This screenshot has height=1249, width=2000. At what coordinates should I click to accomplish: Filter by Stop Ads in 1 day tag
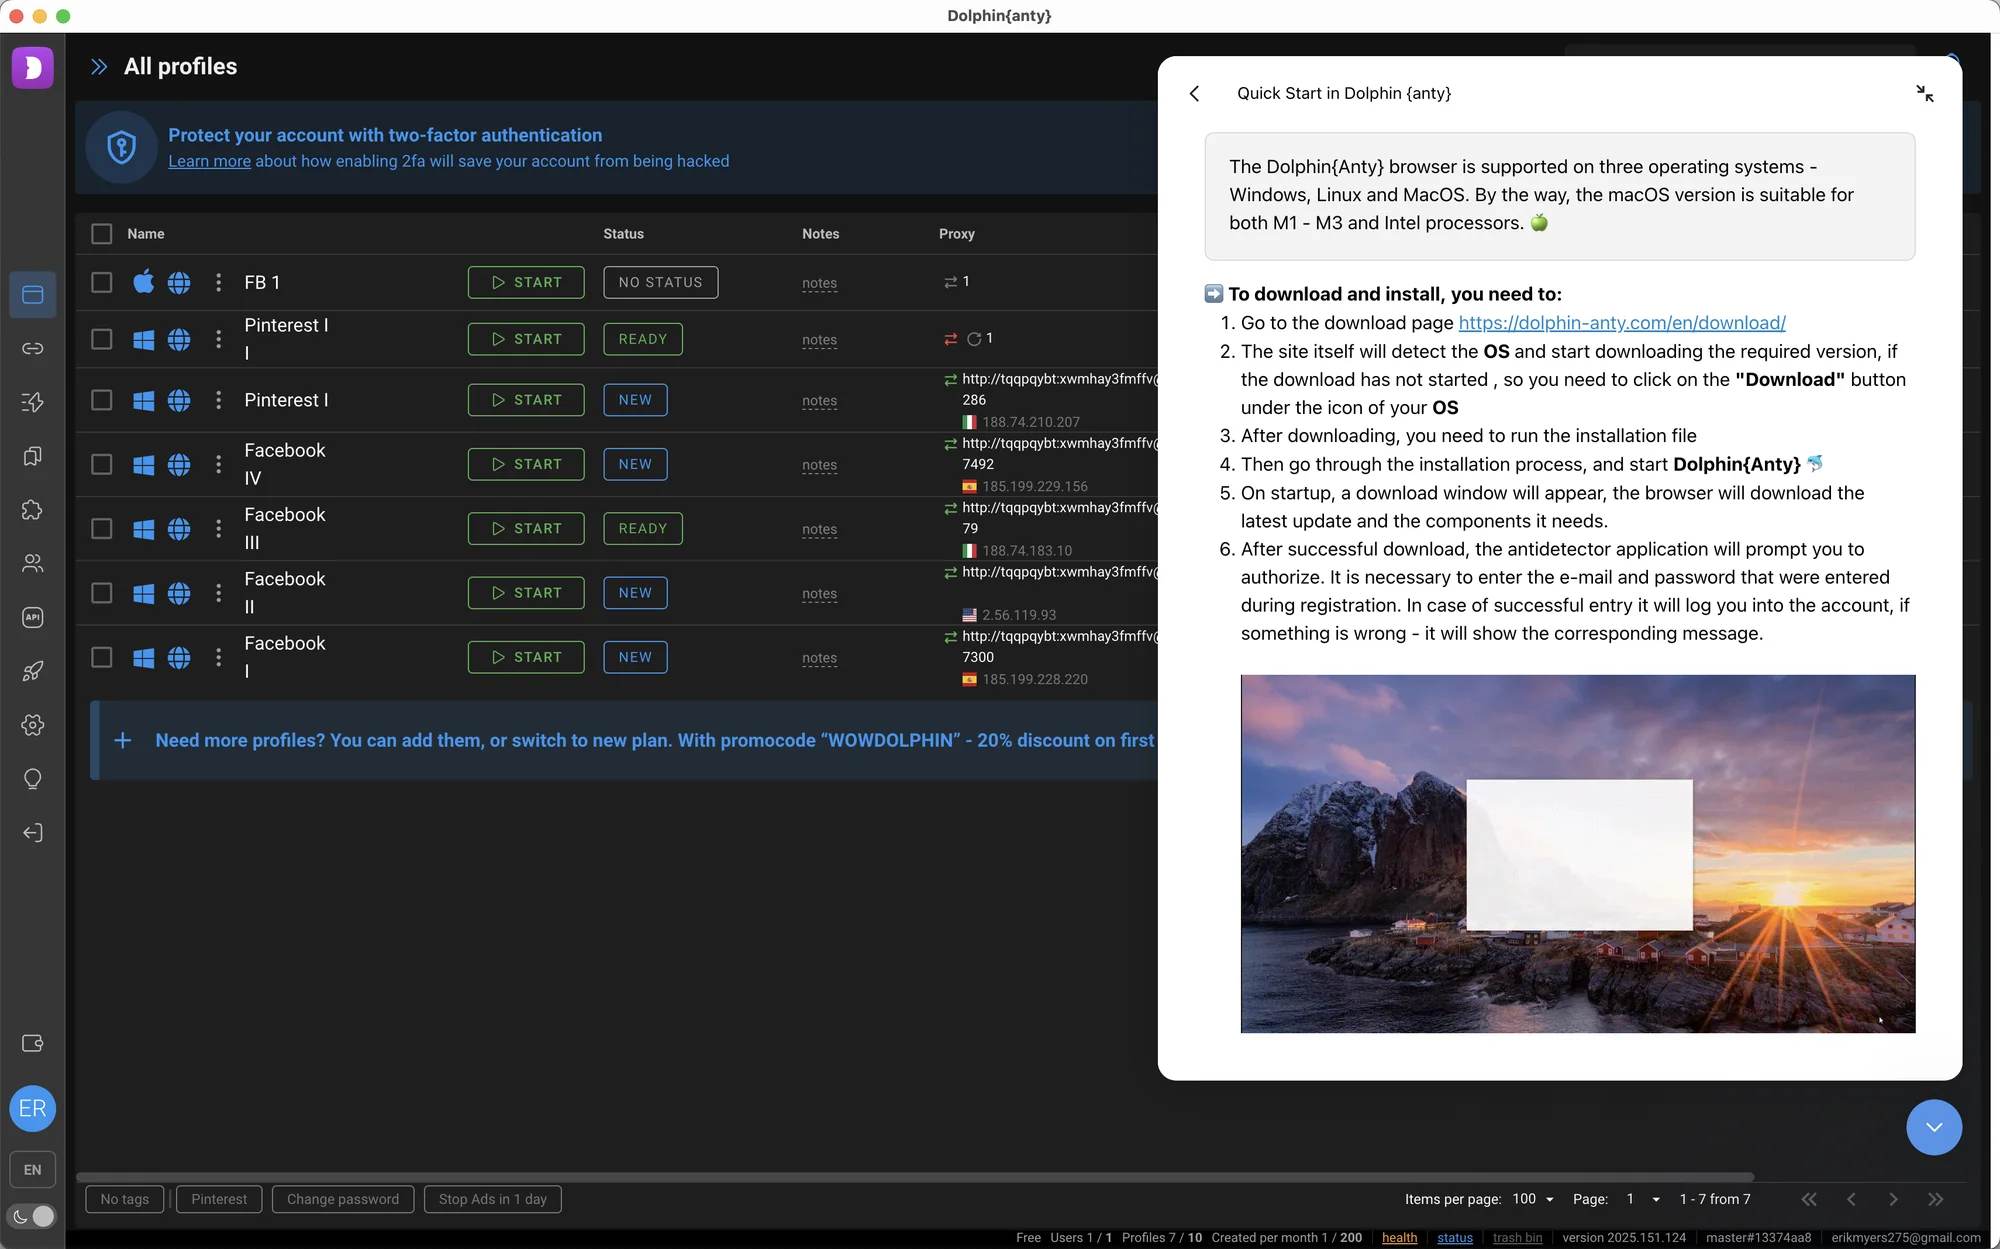[493, 1199]
